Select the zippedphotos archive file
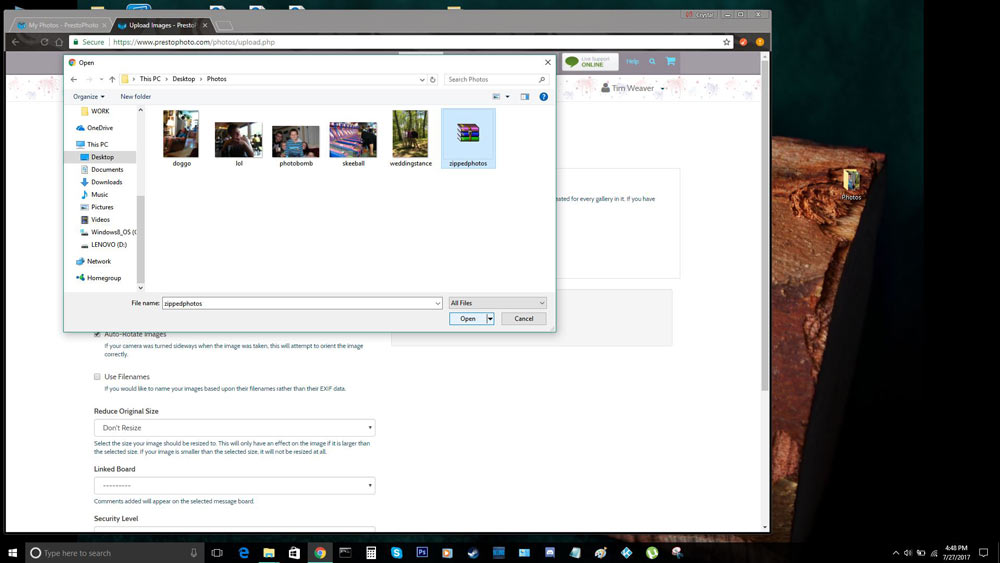 pyautogui.click(x=468, y=138)
